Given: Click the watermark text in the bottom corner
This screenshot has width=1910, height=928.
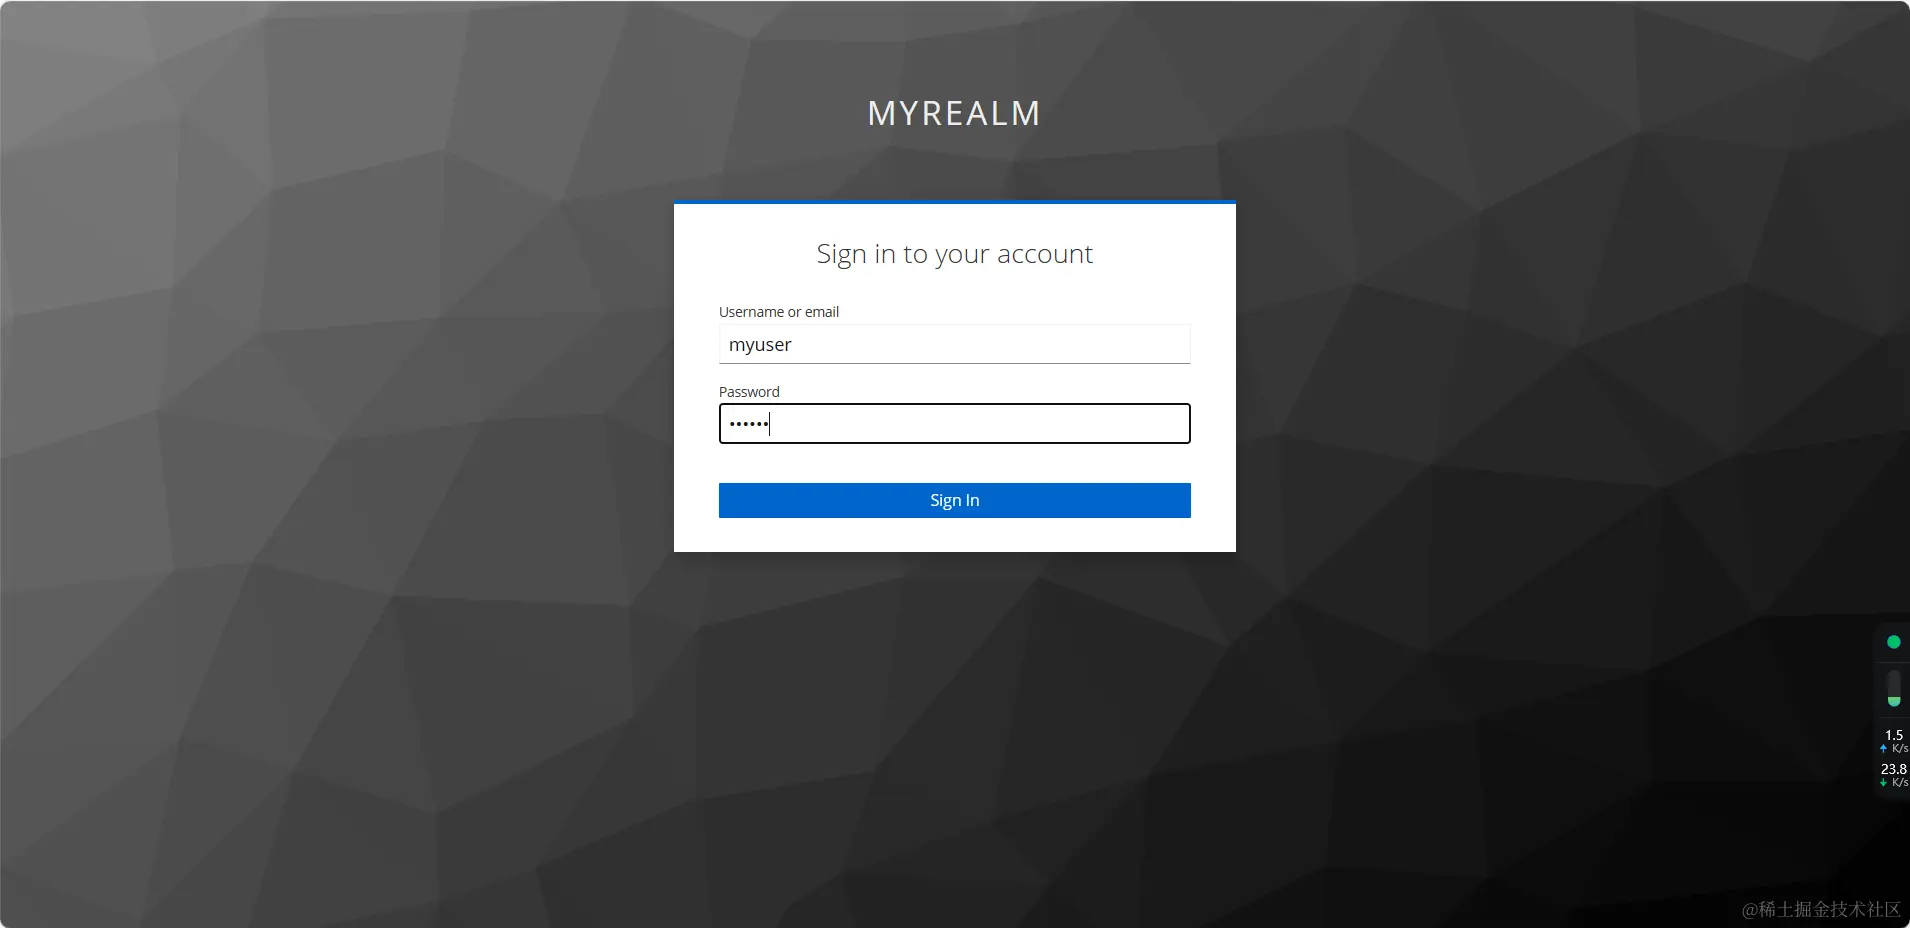Looking at the screenshot, I should [1821, 909].
